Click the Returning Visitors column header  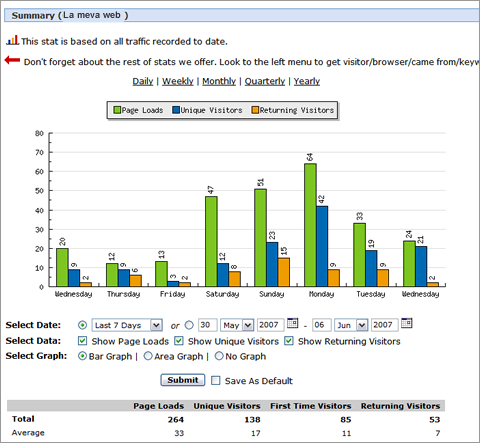400,406
